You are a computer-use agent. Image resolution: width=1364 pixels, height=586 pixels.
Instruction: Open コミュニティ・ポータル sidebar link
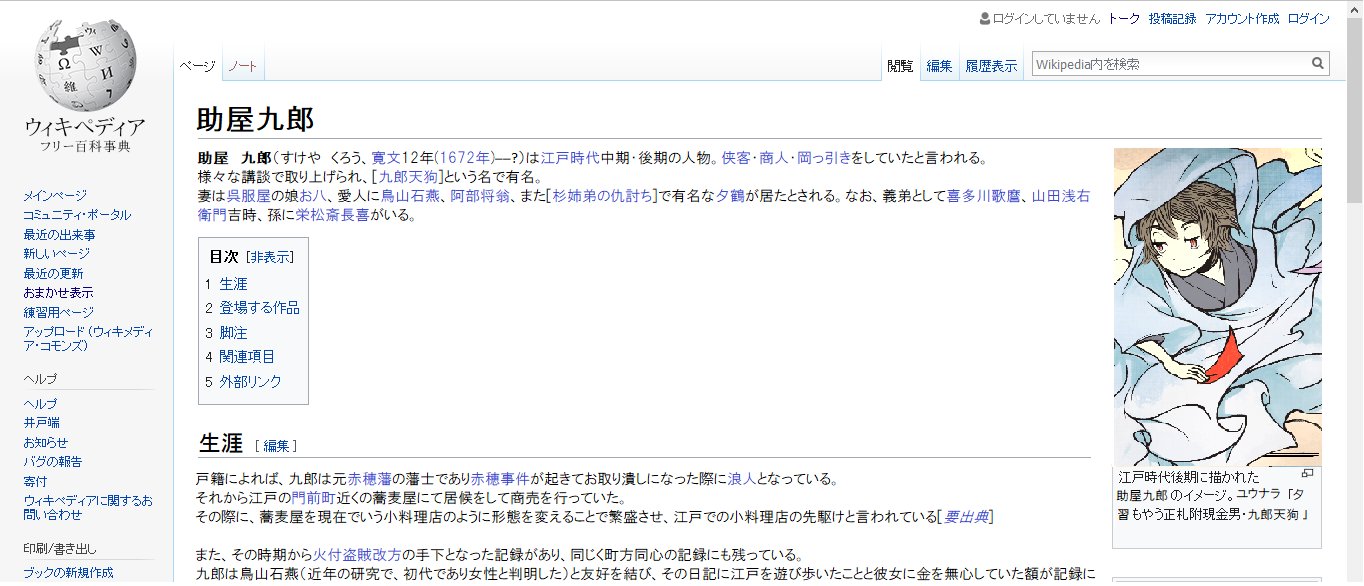pos(77,215)
